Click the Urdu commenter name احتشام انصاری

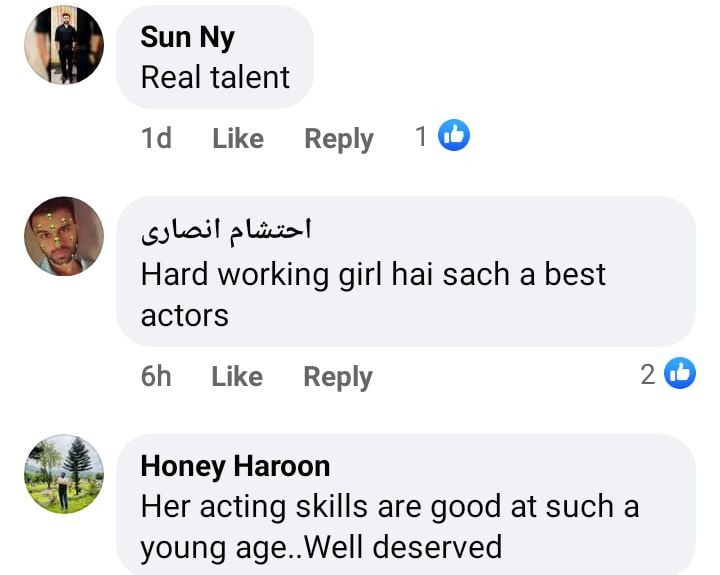[226, 229]
